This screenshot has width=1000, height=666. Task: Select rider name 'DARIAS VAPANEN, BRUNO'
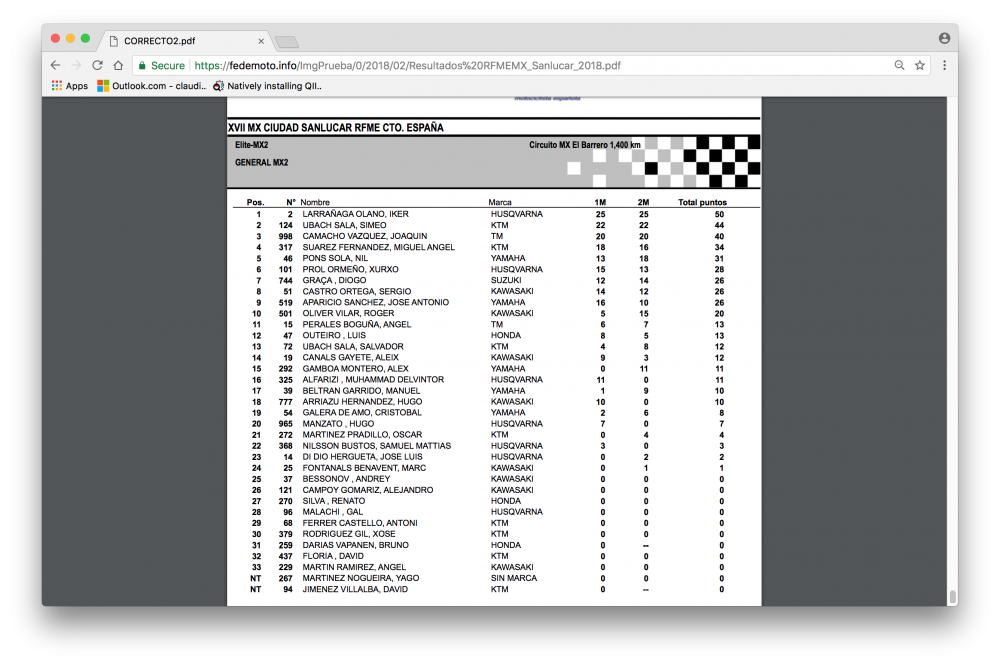pyautogui.click(x=355, y=545)
